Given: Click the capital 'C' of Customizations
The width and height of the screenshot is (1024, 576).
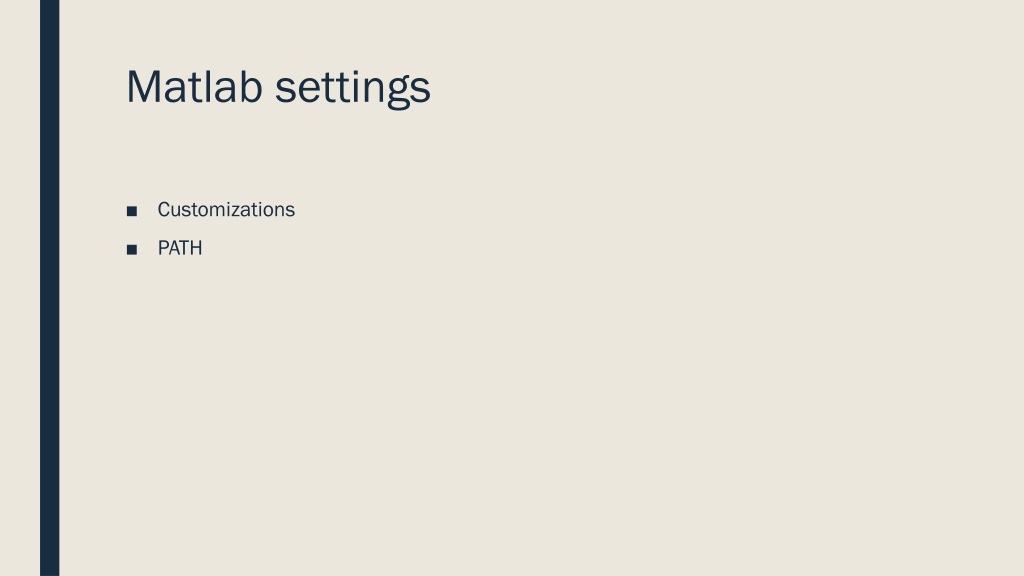Looking at the screenshot, I should pos(164,210).
